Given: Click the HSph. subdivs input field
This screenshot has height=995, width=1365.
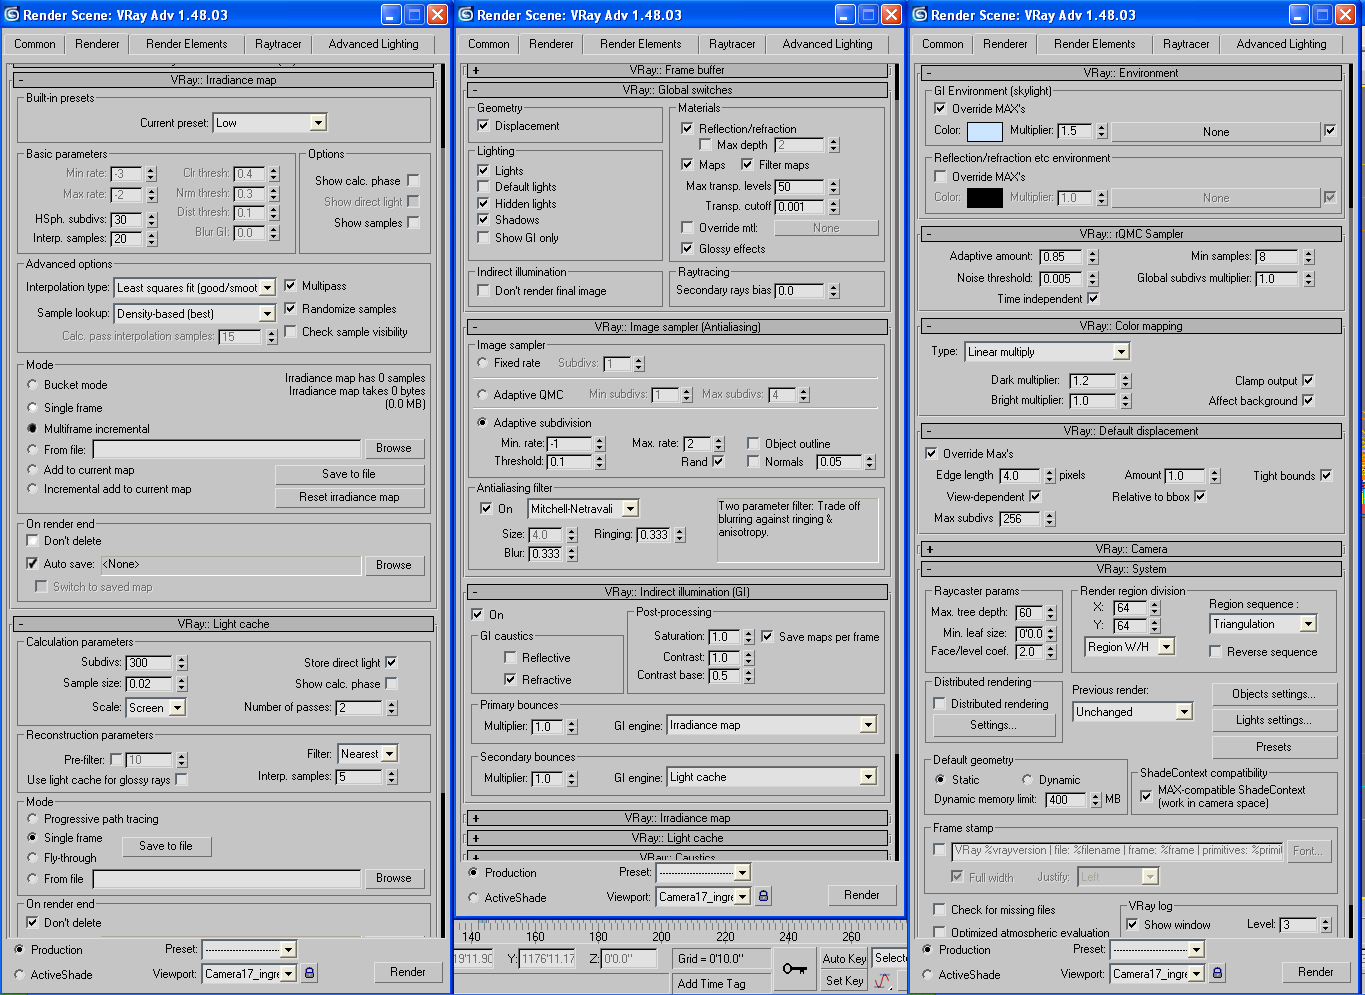Looking at the screenshot, I should [127, 219].
